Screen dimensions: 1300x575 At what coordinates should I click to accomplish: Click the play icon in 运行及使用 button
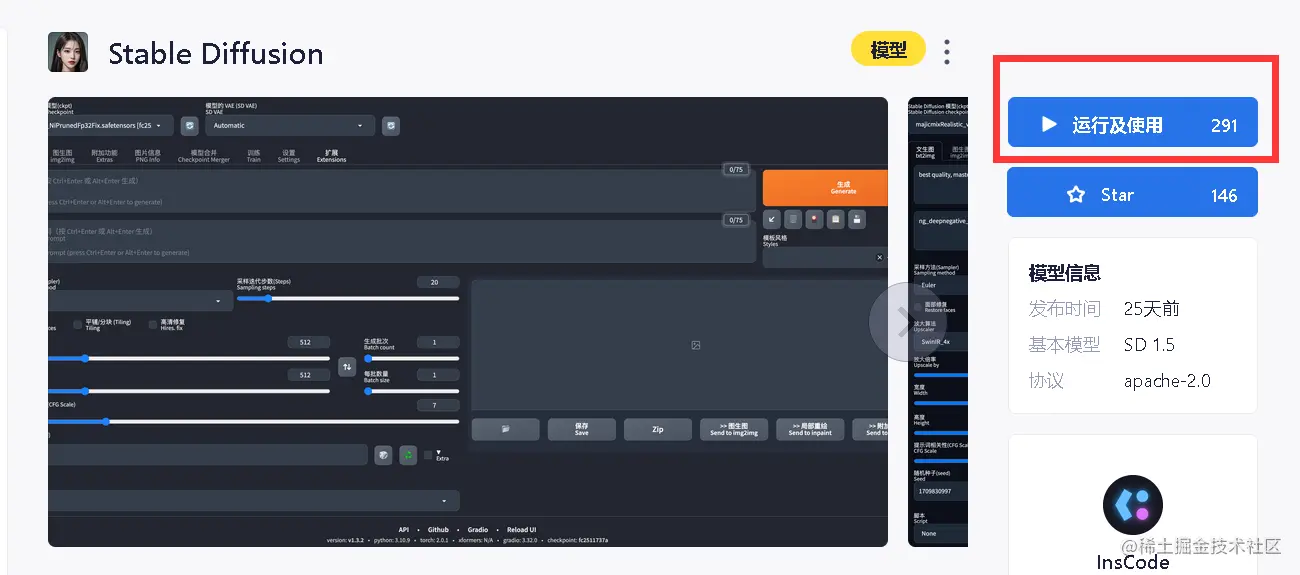1049,124
